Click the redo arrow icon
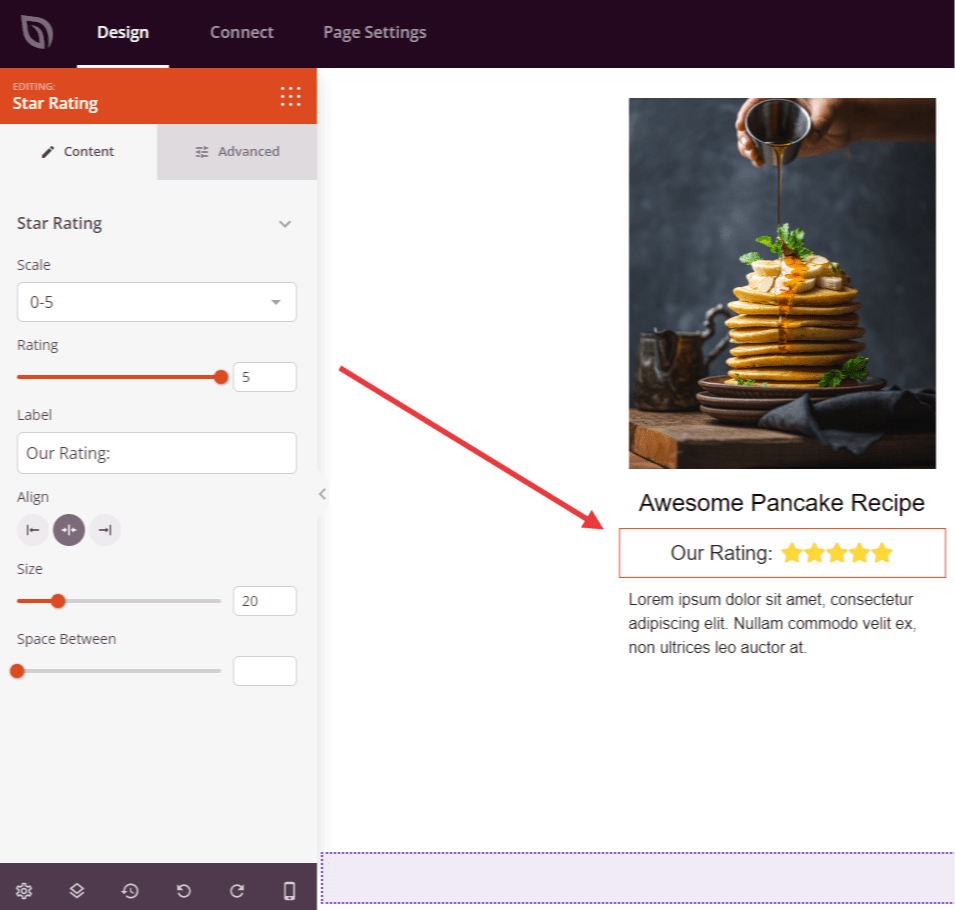Viewport: 955px width, 910px height. 236,890
